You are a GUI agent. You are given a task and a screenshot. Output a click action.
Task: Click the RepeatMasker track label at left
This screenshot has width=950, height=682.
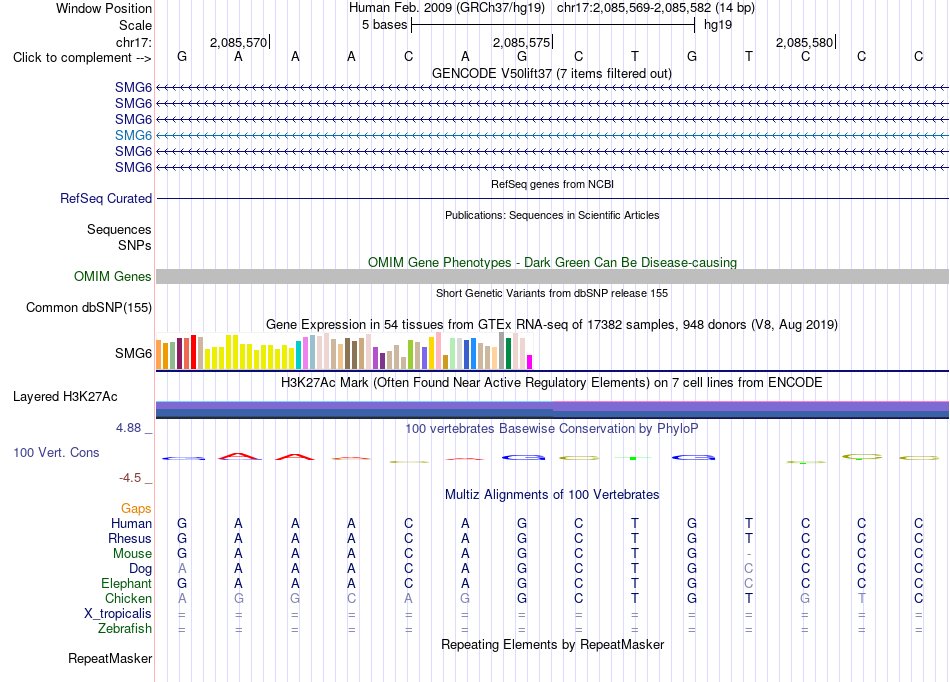(x=110, y=658)
